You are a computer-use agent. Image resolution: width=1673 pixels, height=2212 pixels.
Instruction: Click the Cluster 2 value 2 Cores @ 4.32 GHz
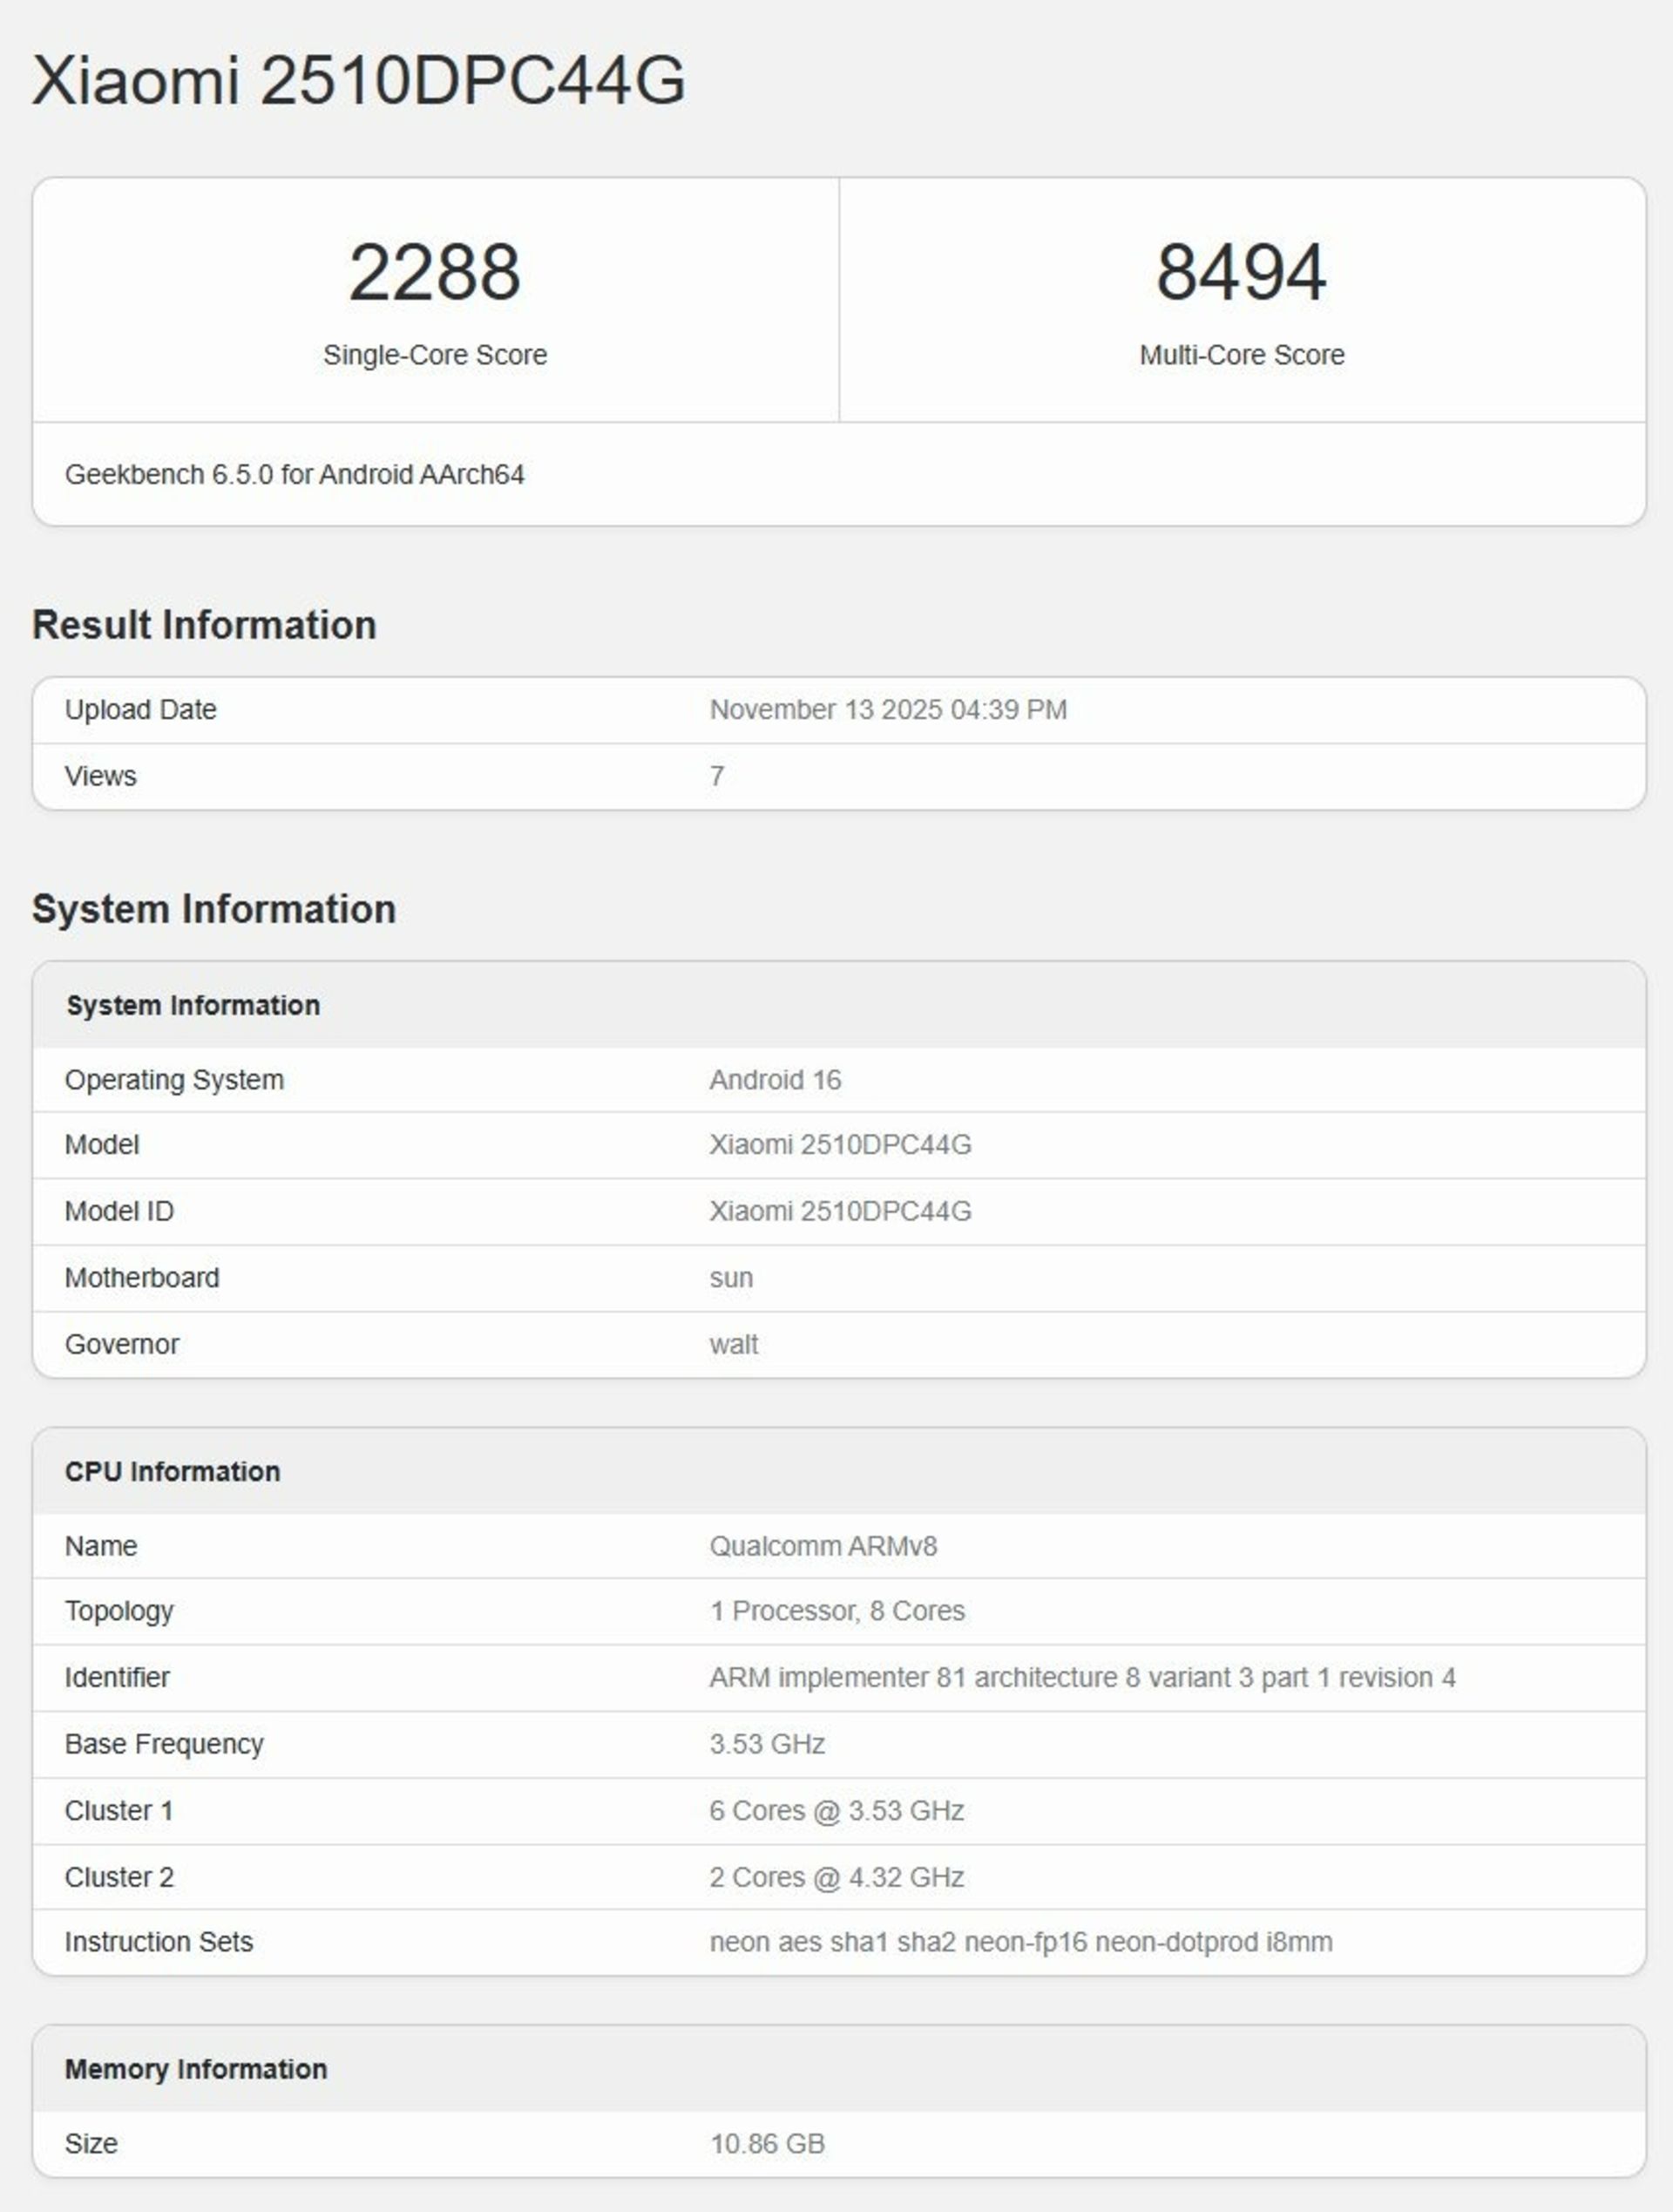coord(836,1878)
